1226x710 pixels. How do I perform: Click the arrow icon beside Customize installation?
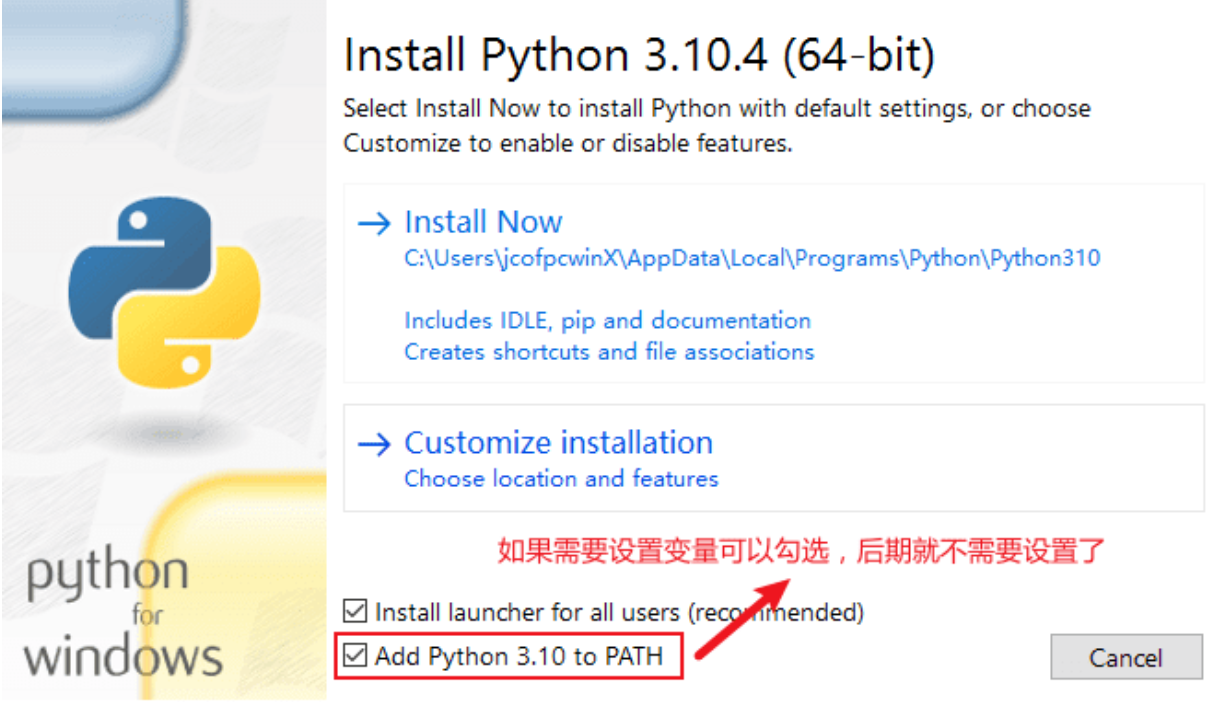click(x=373, y=444)
